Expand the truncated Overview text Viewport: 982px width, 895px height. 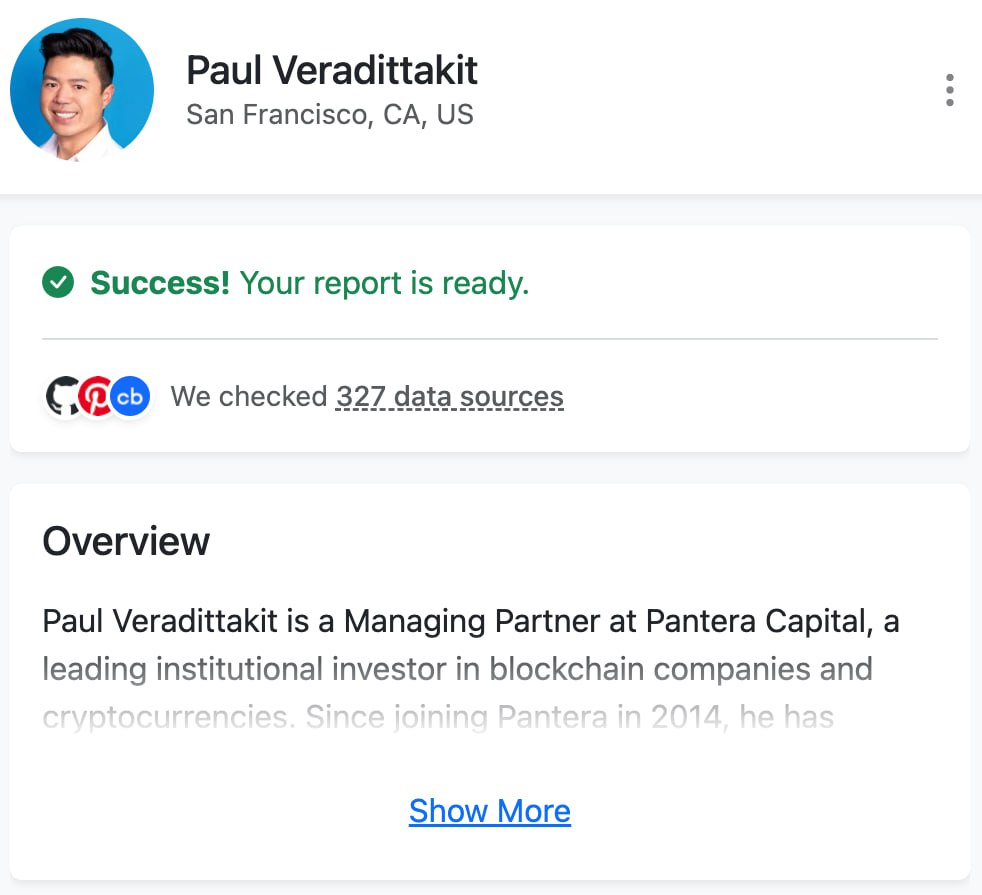(x=489, y=811)
